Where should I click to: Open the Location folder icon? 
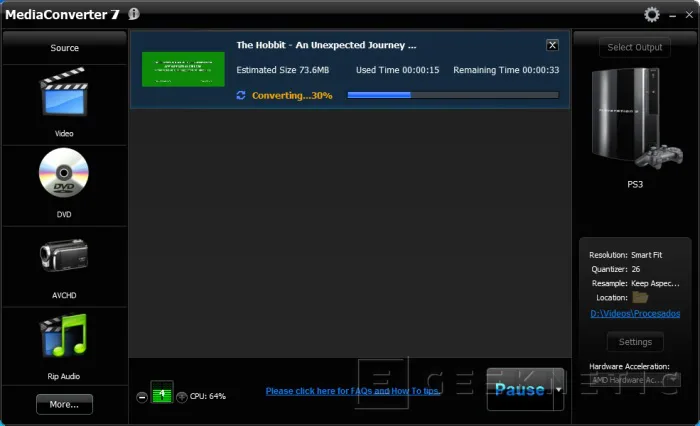[x=640, y=297]
